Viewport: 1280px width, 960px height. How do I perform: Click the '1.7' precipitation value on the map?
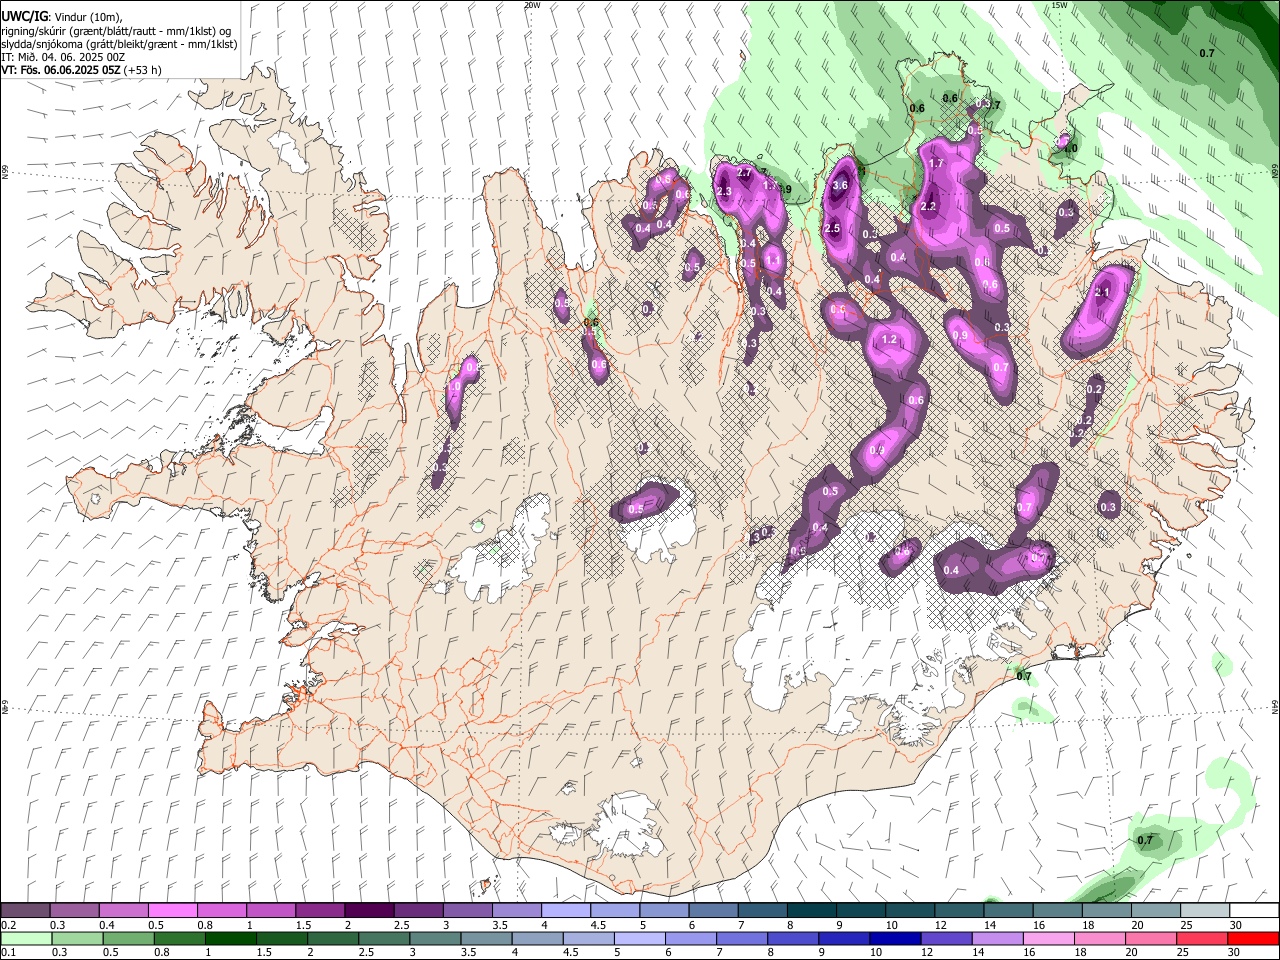click(936, 163)
